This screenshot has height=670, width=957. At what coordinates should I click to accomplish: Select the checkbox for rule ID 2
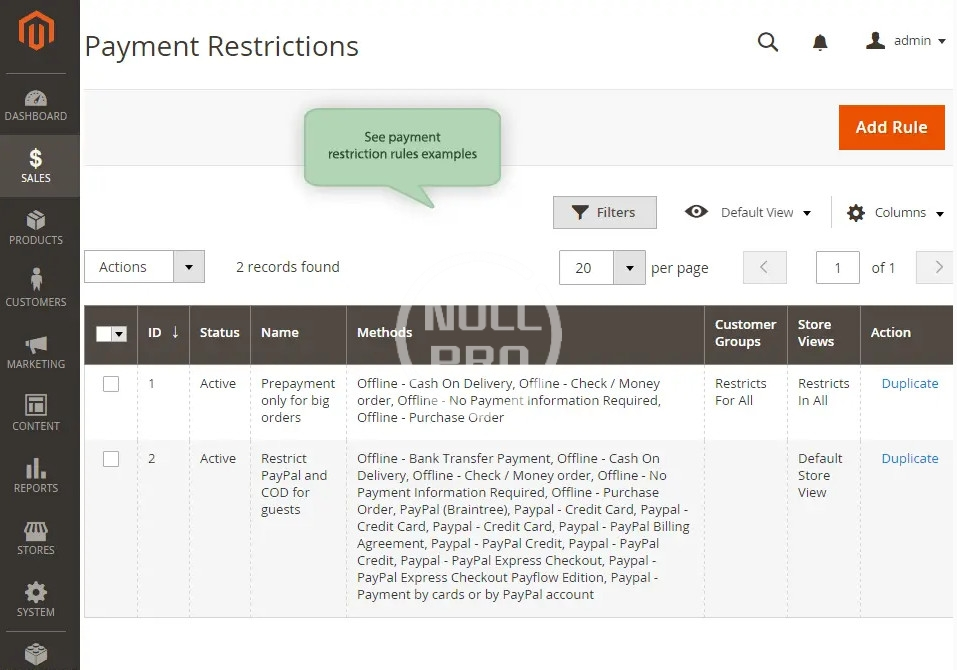pos(111,459)
